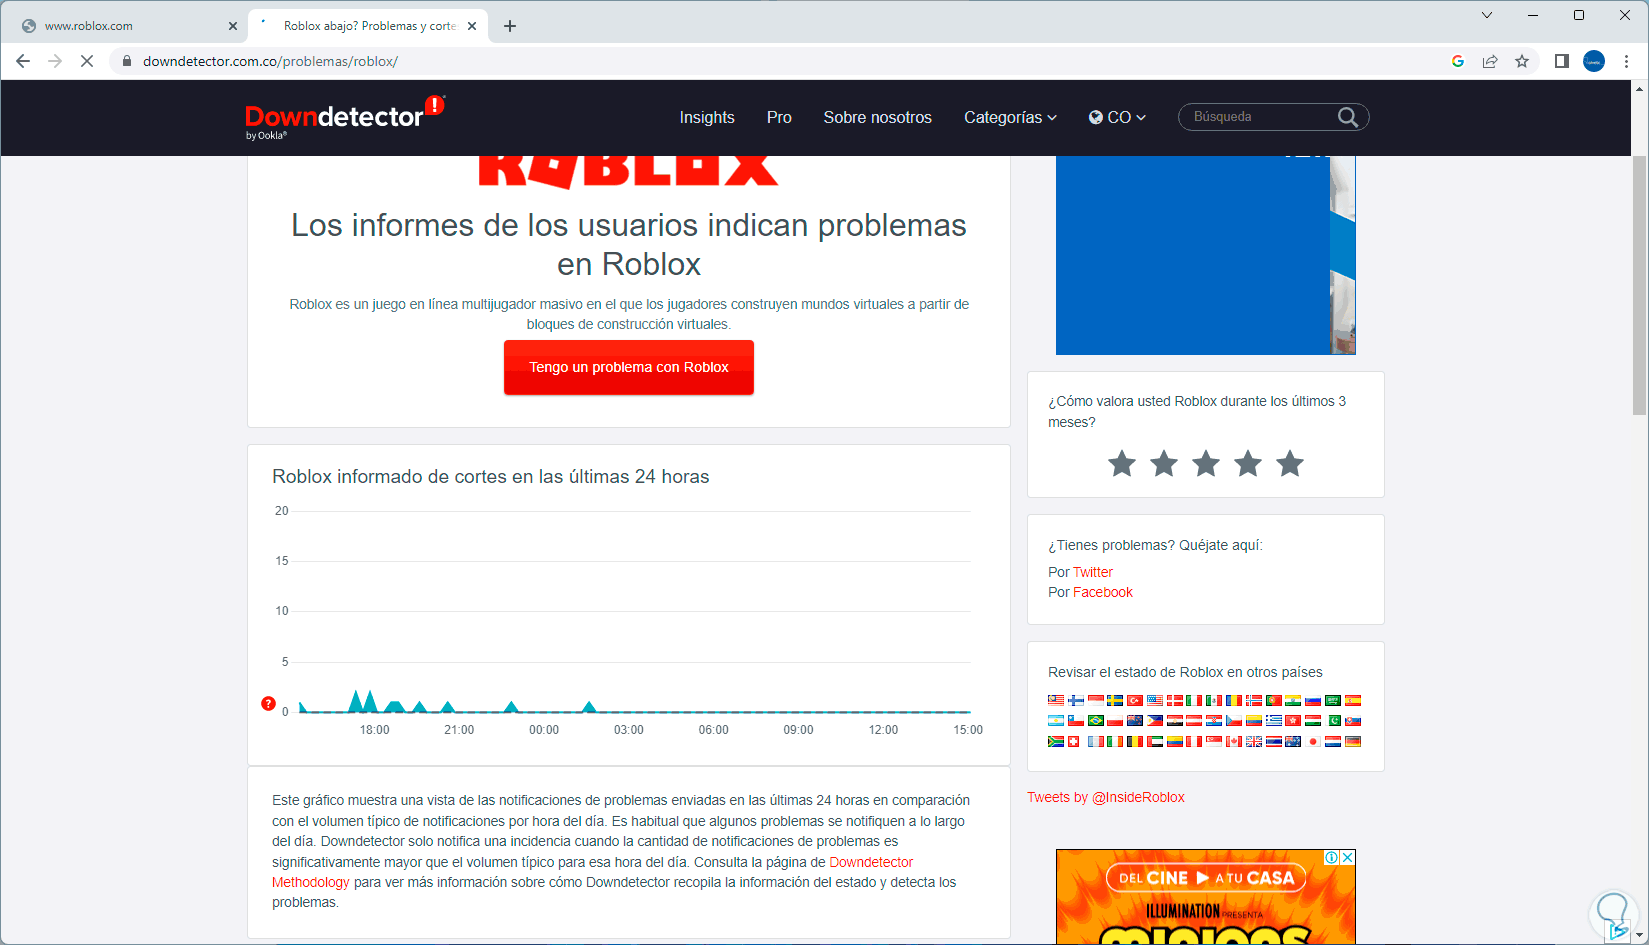Share this page using the share icon
The image size is (1649, 945).
[1490, 61]
